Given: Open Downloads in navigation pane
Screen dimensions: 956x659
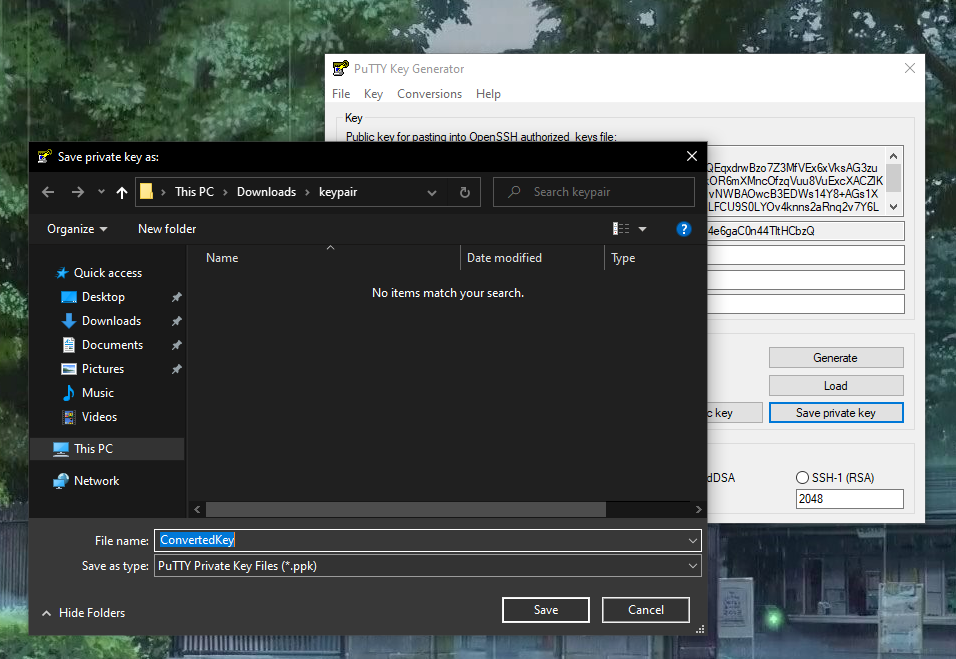Looking at the screenshot, I should coord(112,321).
